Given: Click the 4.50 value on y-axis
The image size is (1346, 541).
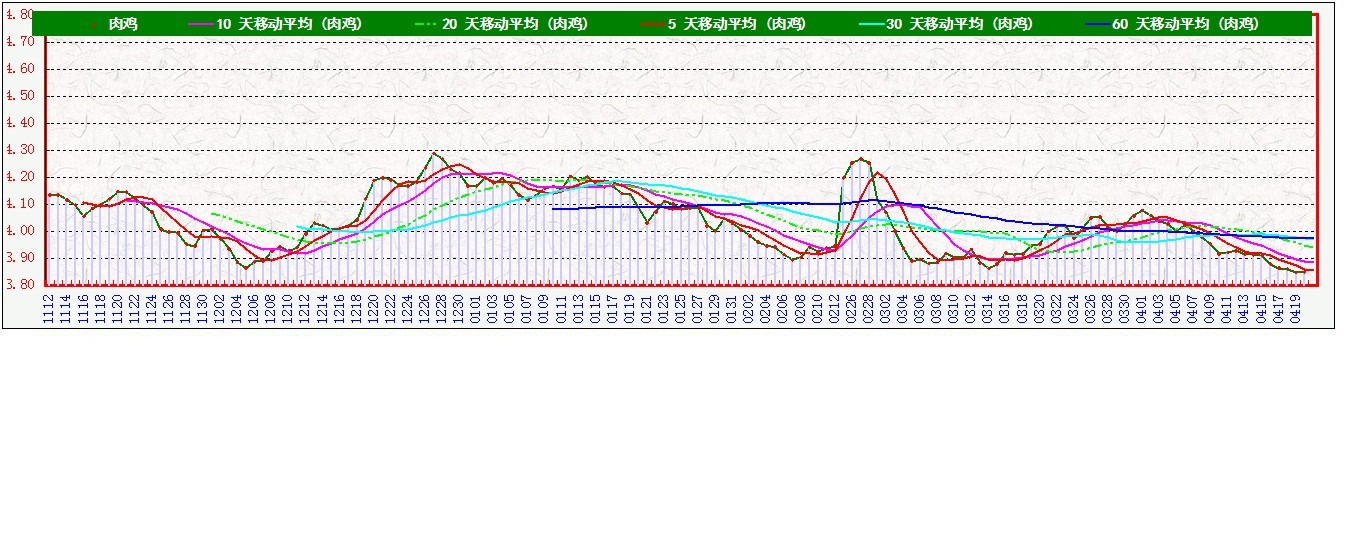Looking at the screenshot, I should pyautogui.click(x=20, y=96).
